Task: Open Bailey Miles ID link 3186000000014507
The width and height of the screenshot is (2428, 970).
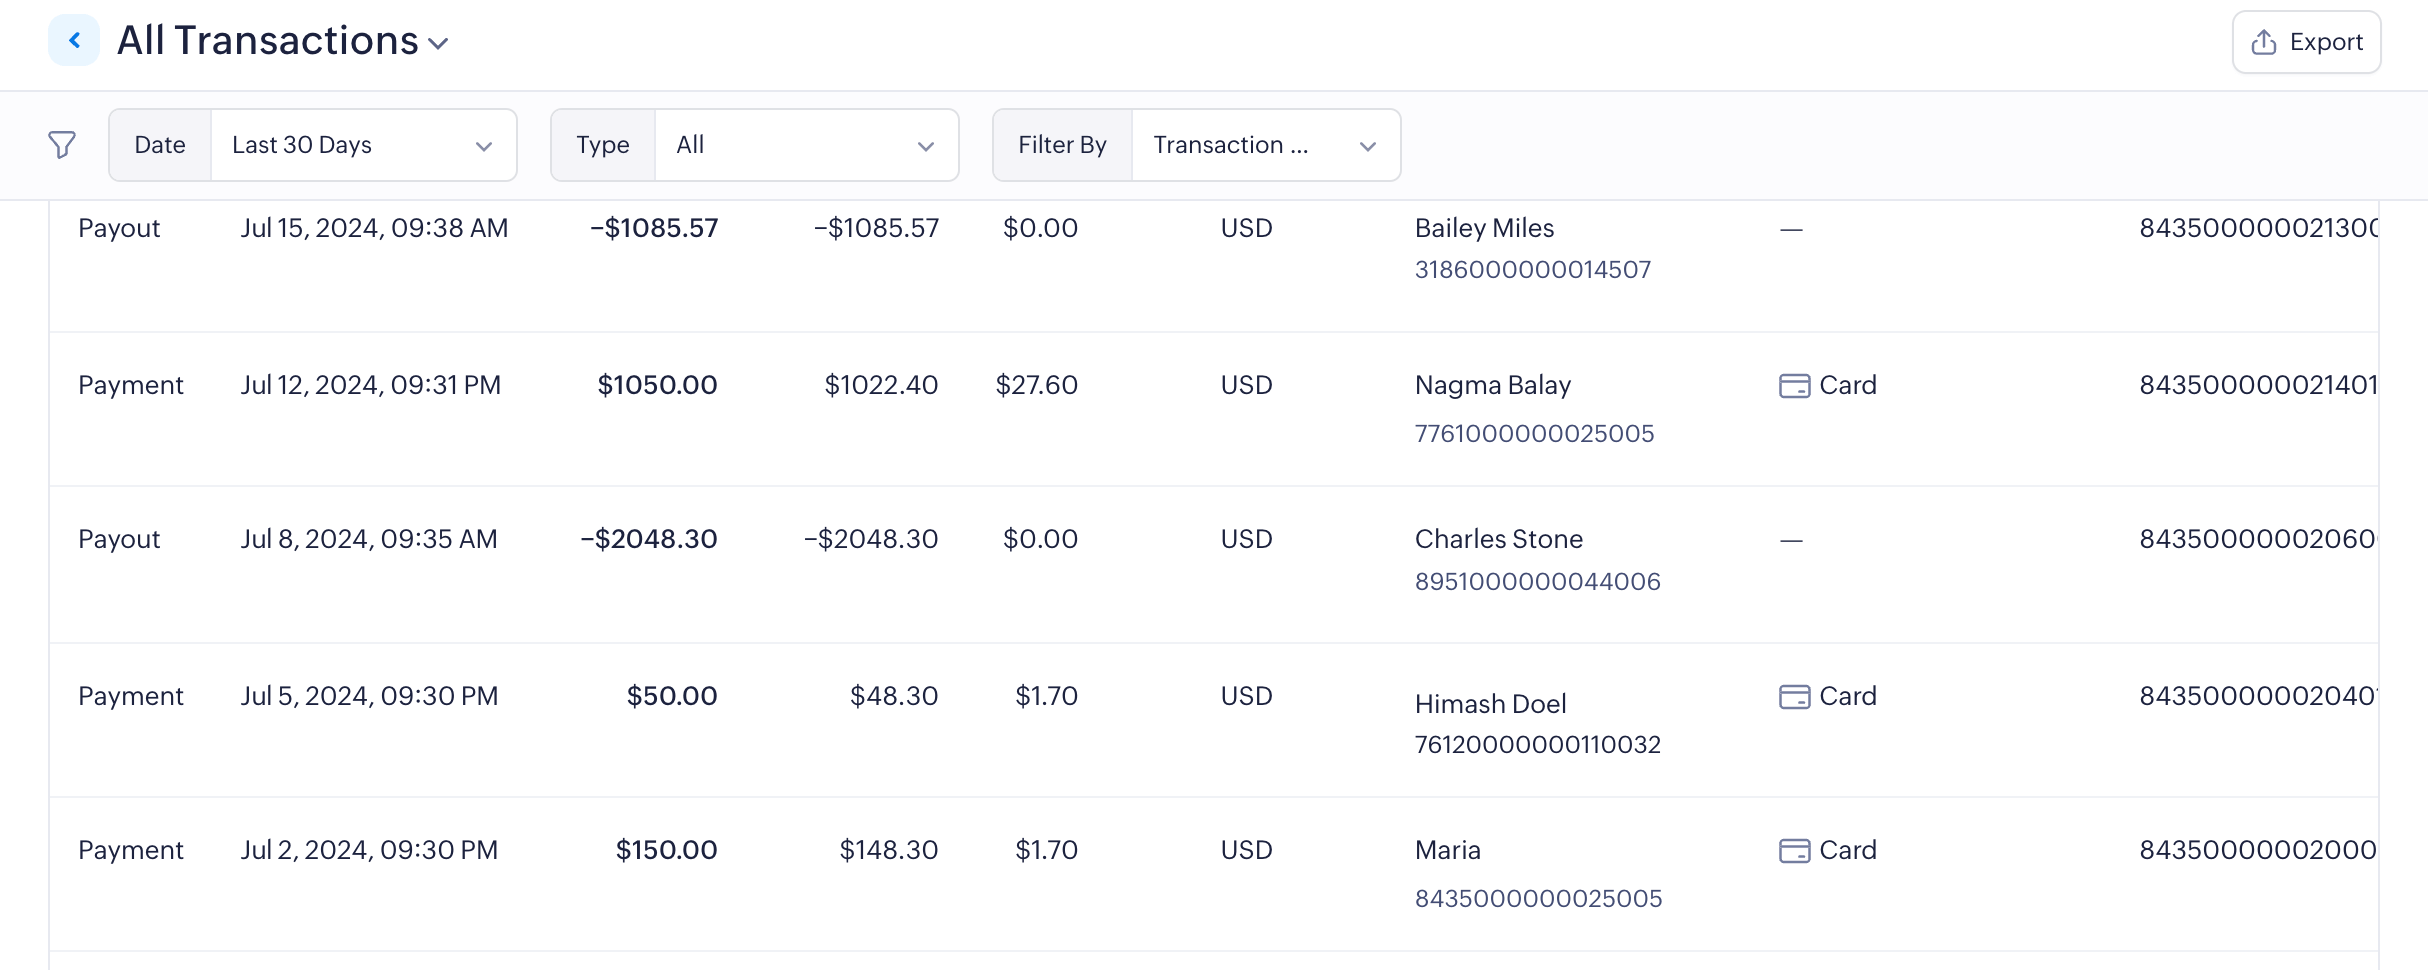Action: (x=1532, y=270)
